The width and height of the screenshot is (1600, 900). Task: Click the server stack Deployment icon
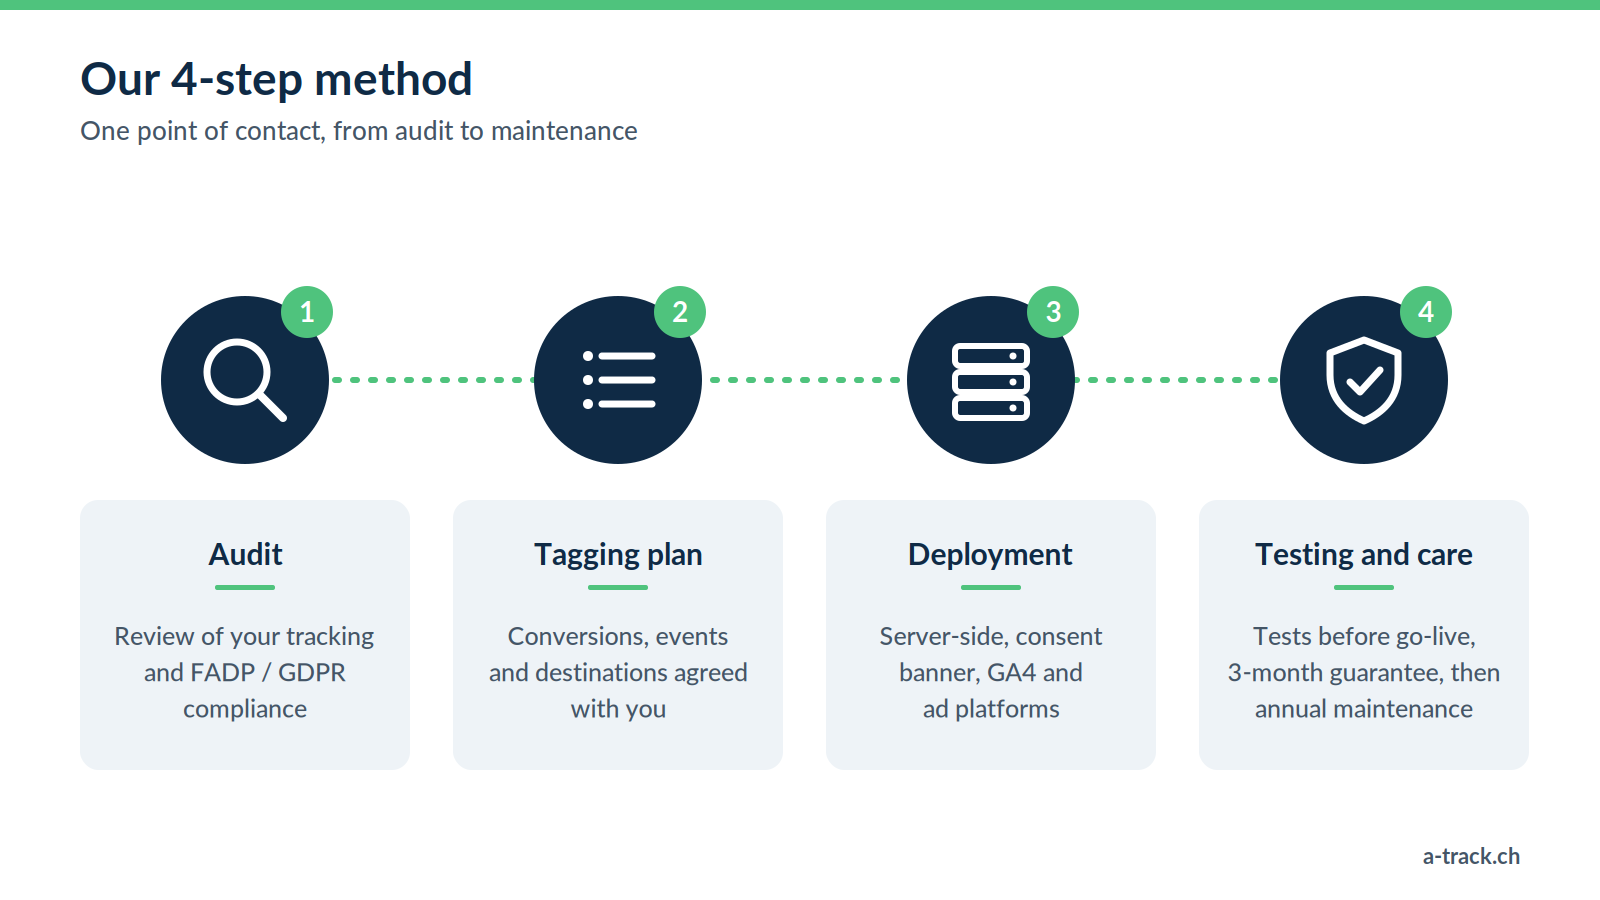pos(991,380)
